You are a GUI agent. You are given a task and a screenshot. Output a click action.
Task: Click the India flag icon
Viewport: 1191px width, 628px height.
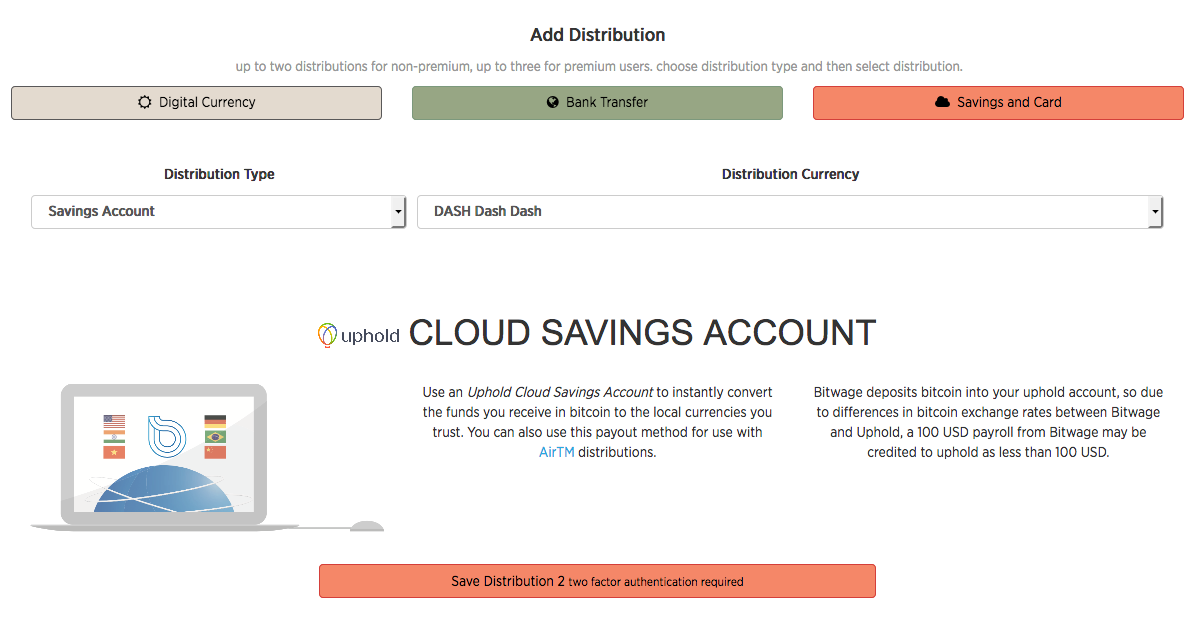coord(114,437)
